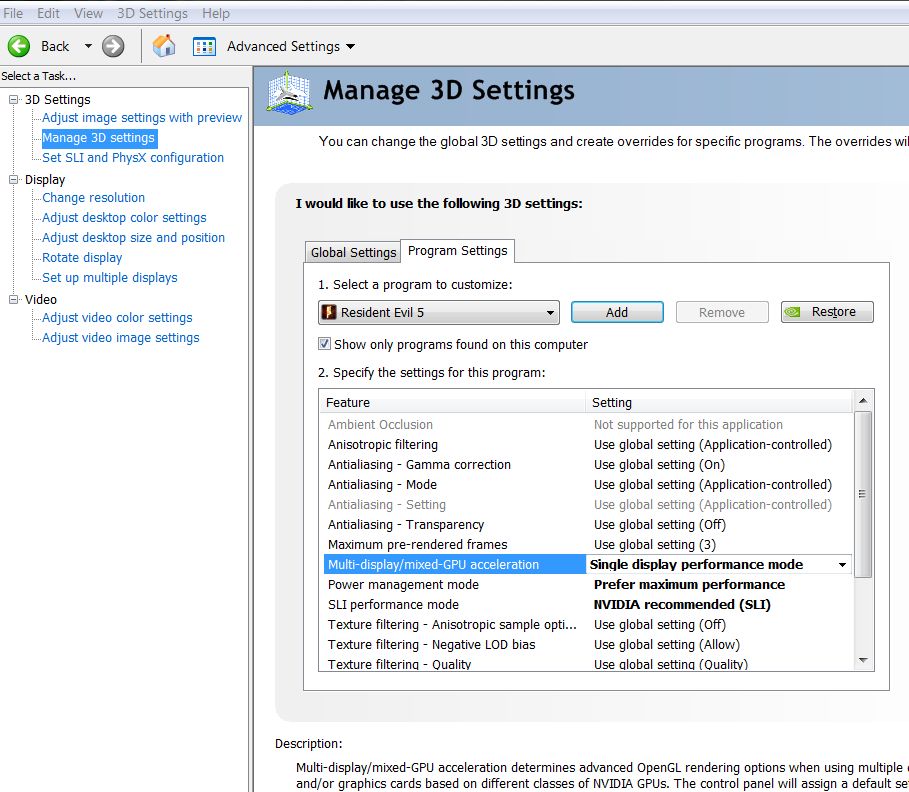Click the Add program button

[617, 312]
